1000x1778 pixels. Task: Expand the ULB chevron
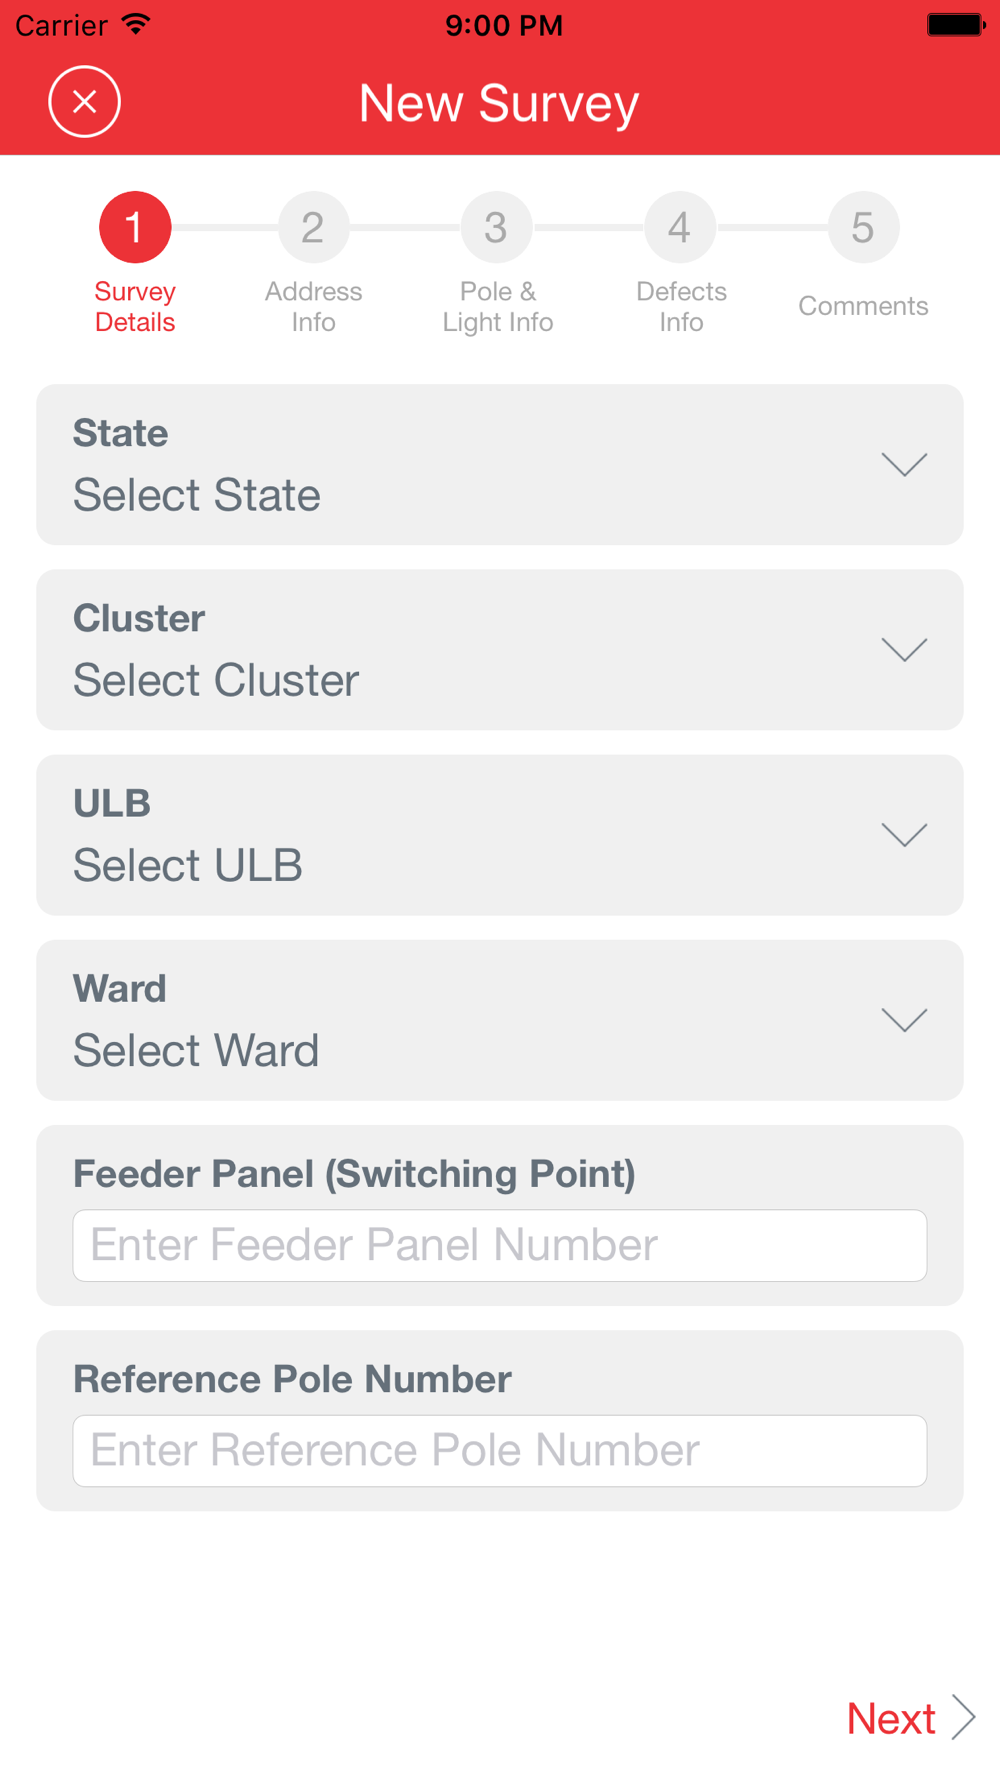(x=904, y=835)
